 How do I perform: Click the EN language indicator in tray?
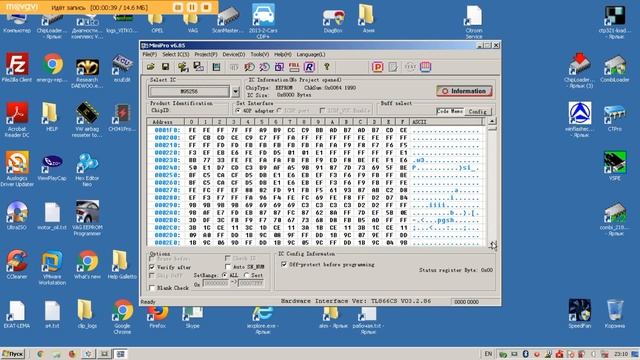pyautogui.click(x=488, y=354)
